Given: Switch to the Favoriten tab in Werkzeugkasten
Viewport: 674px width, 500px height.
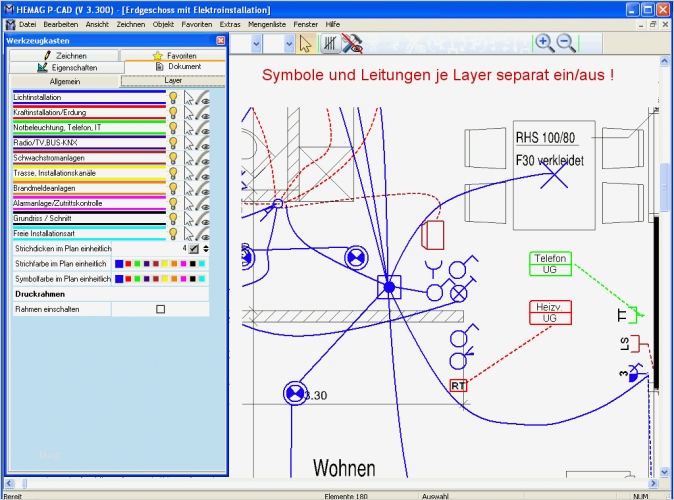Looking at the screenshot, I should point(173,55).
